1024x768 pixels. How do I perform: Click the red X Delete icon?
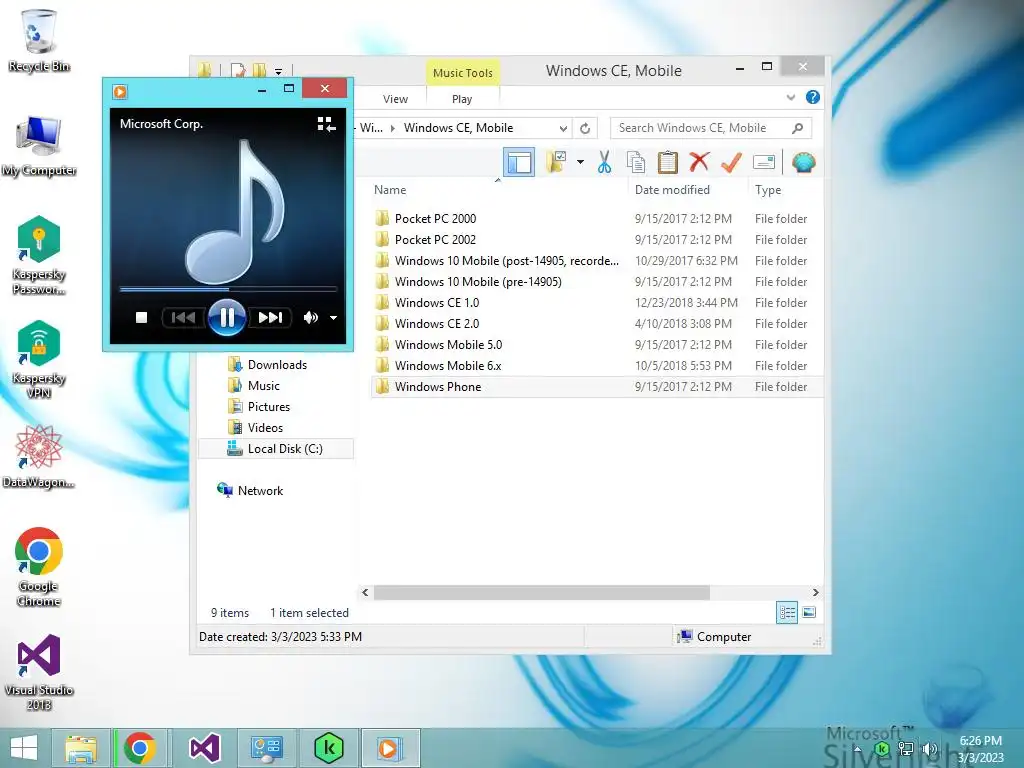tap(699, 161)
